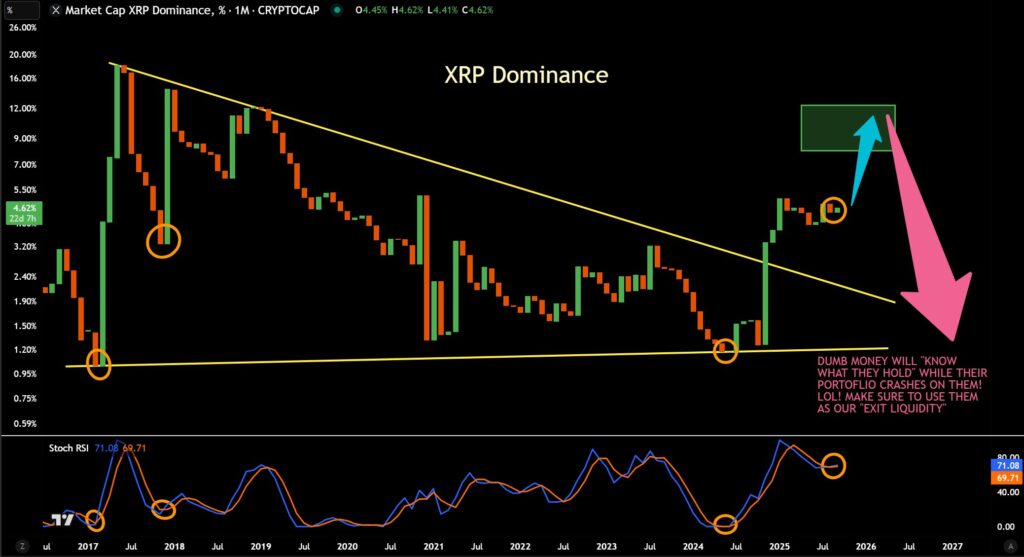This screenshot has width=1024, height=557.
Task: Click the TradingView logo watermark link
Action: [63, 520]
